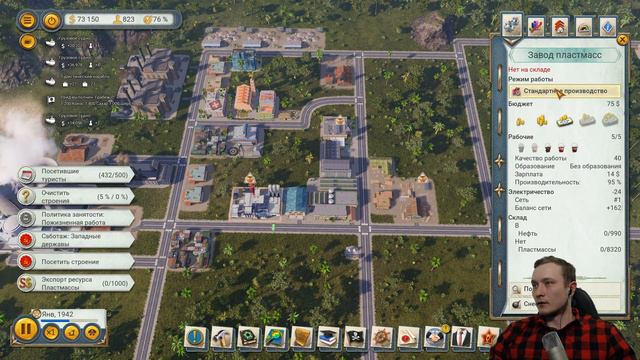Open the ship wheel trade icon
This screenshot has width=640, height=360.
[x=382, y=338]
